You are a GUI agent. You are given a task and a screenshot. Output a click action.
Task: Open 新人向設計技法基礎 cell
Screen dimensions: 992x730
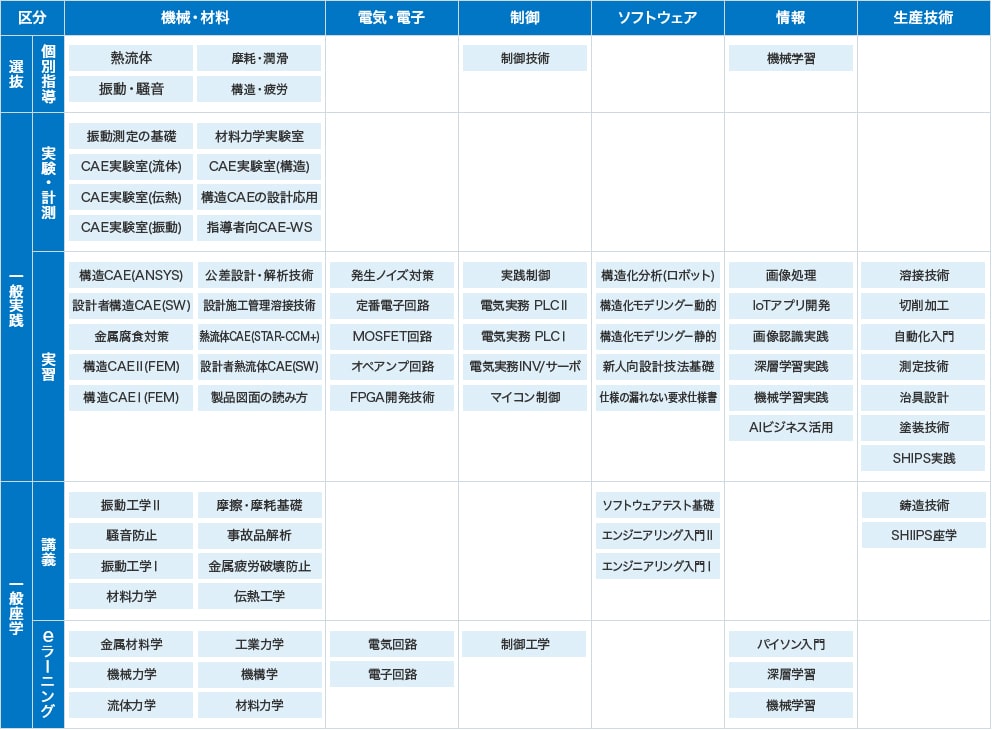(658, 366)
